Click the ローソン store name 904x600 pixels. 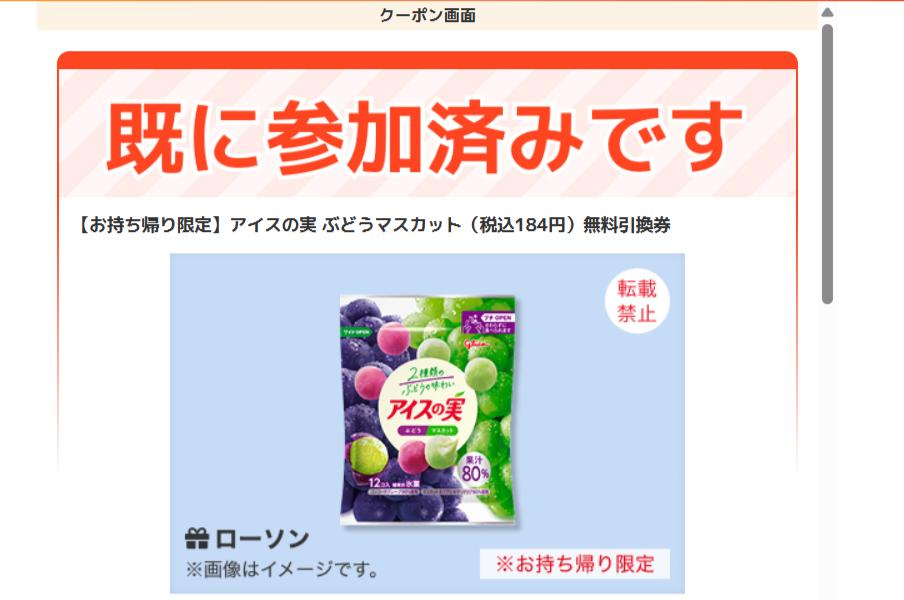pos(263,539)
